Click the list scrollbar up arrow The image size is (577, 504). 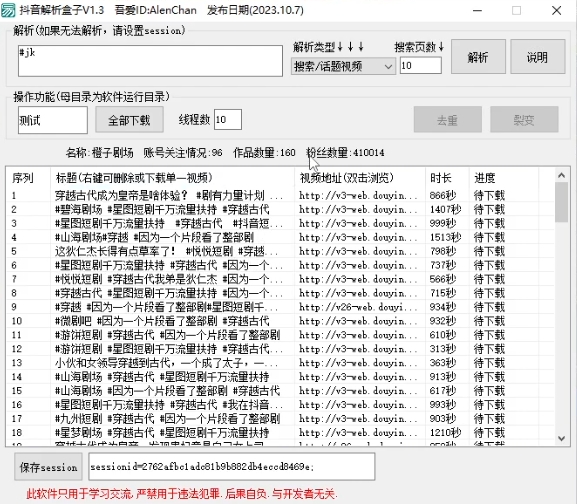tap(562, 175)
